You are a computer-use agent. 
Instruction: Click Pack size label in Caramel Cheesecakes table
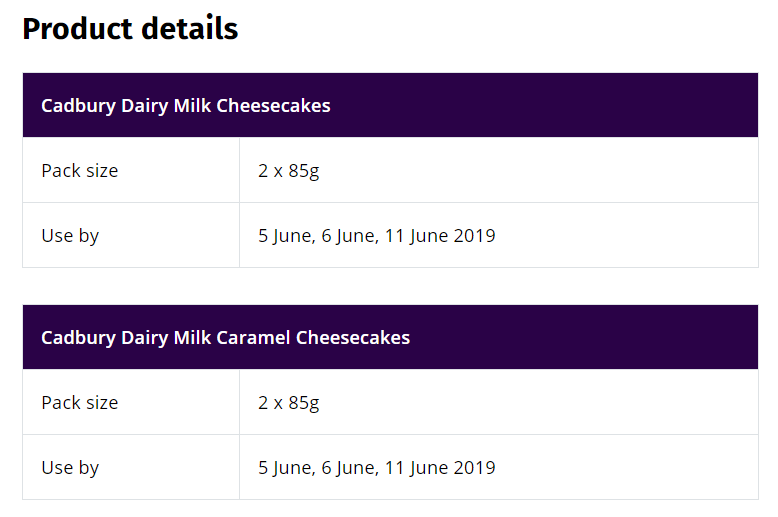[80, 402]
